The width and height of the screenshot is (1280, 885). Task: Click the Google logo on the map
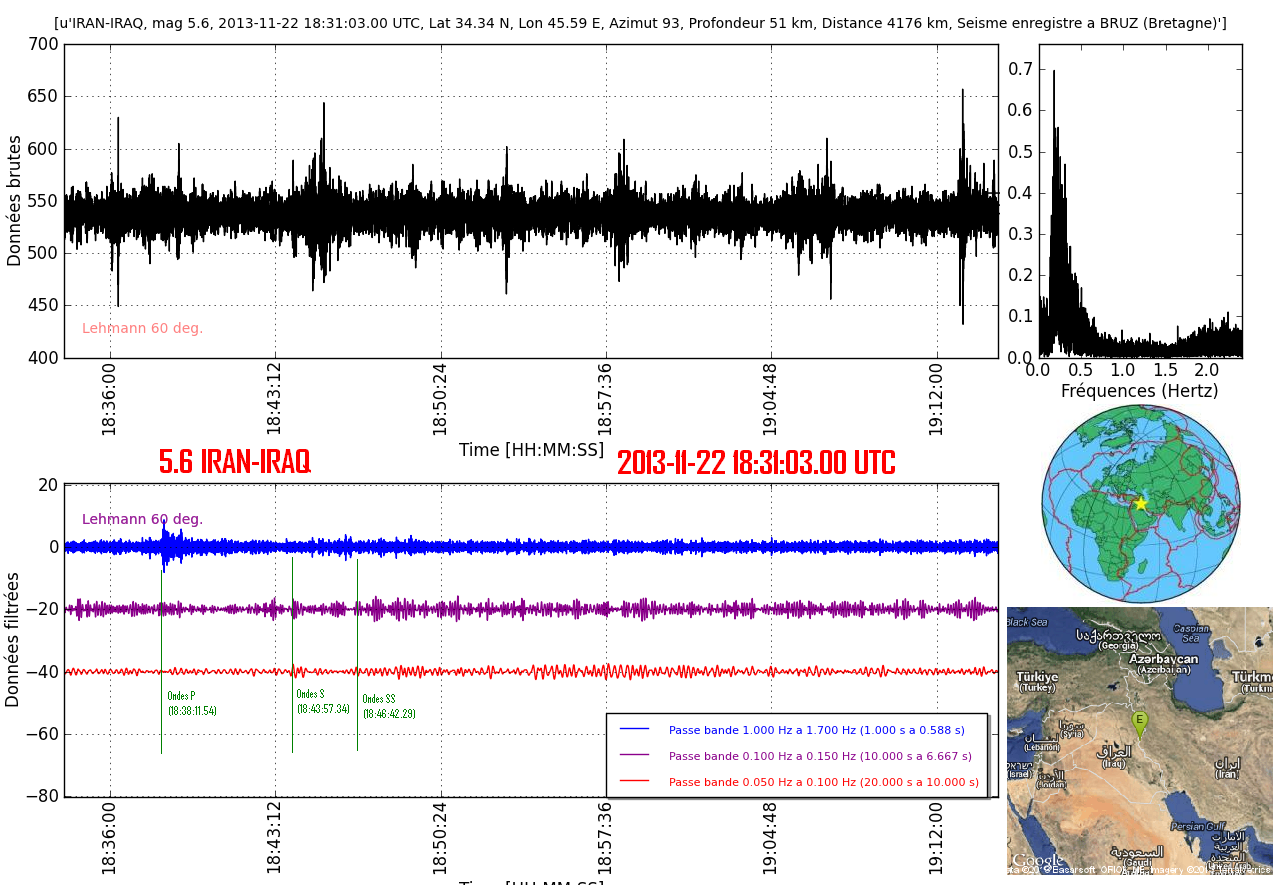coord(1037,861)
